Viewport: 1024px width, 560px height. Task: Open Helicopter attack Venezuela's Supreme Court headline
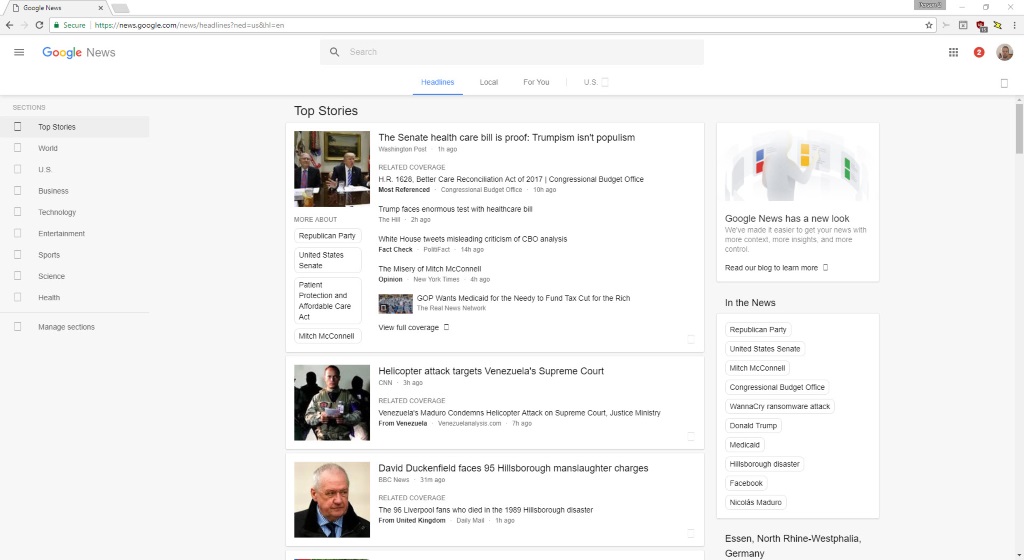pos(491,371)
